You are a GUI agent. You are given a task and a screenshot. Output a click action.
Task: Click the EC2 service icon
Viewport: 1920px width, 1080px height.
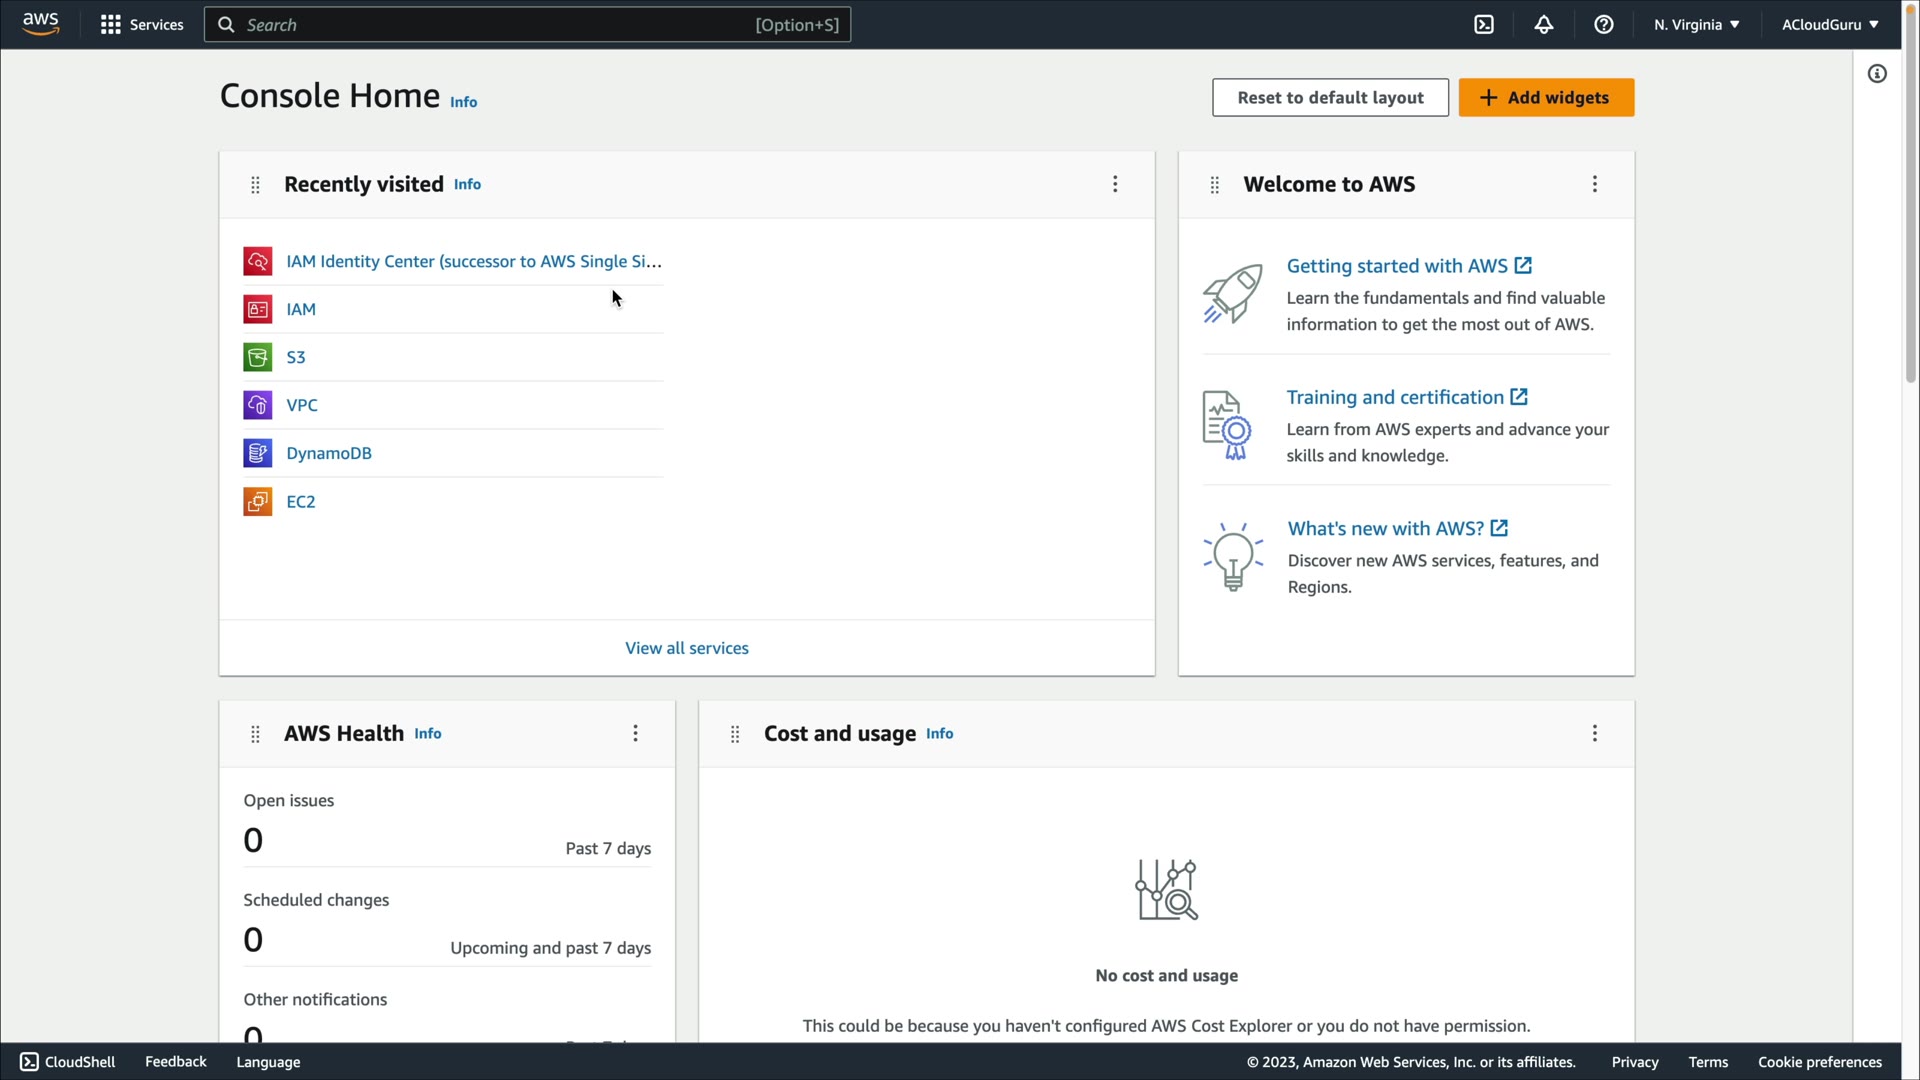pos(257,501)
